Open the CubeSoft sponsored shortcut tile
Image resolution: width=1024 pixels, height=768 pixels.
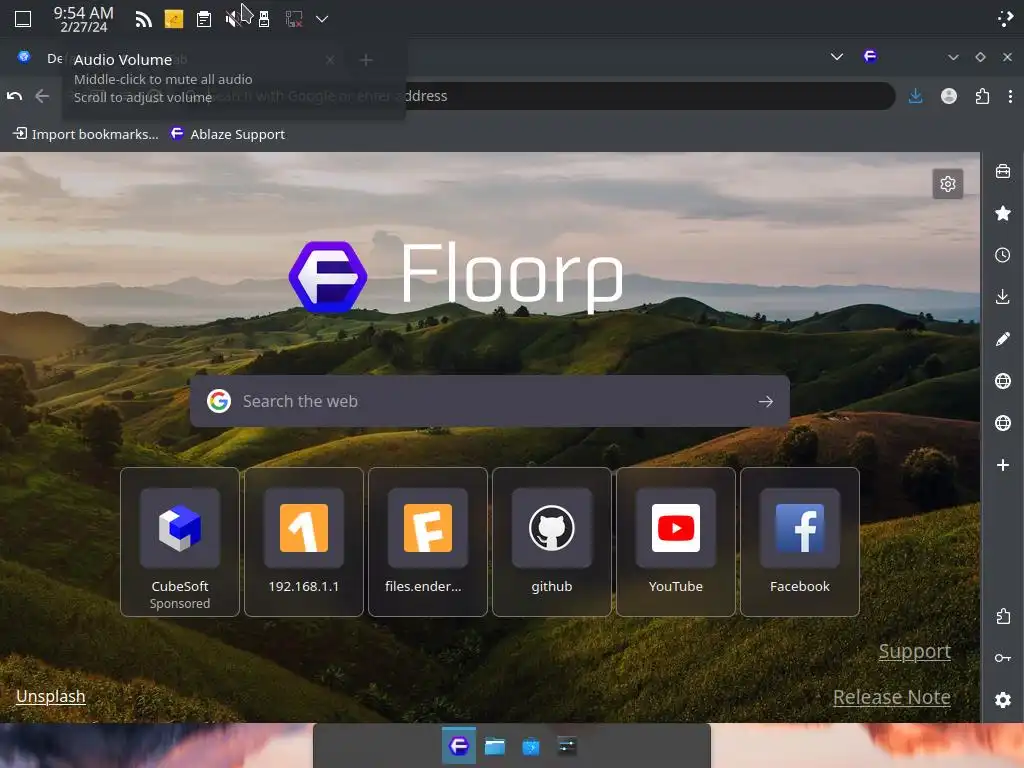pyautogui.click(x=180, y=541)
